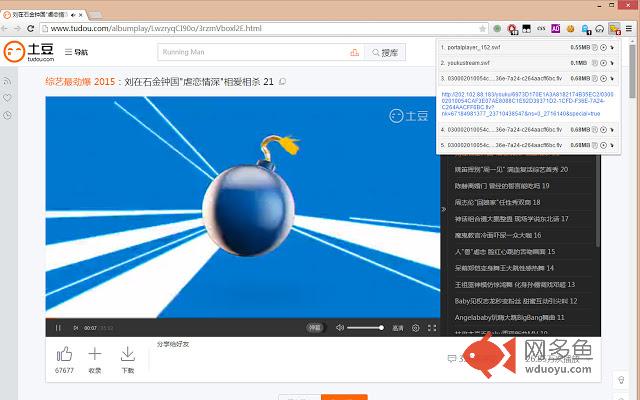Copy link of portalplayer_152.swf row

point(595,47)
